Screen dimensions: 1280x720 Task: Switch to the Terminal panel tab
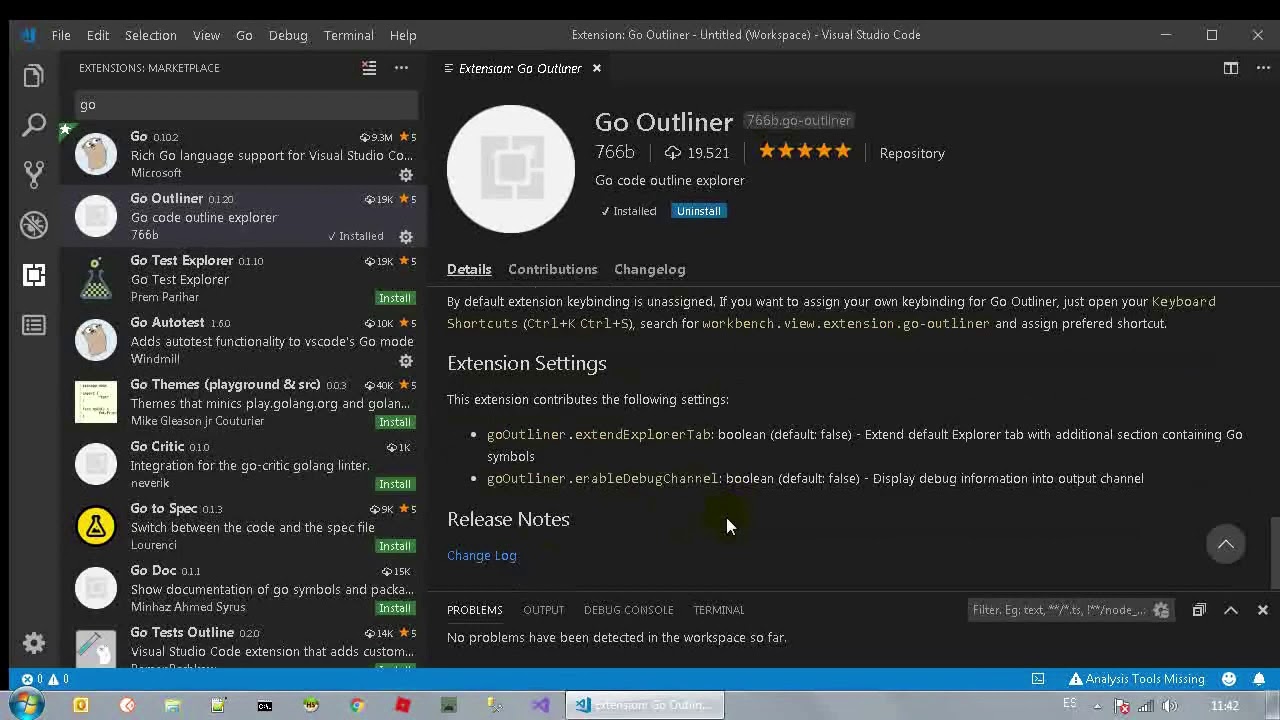[x=719, y=610]
